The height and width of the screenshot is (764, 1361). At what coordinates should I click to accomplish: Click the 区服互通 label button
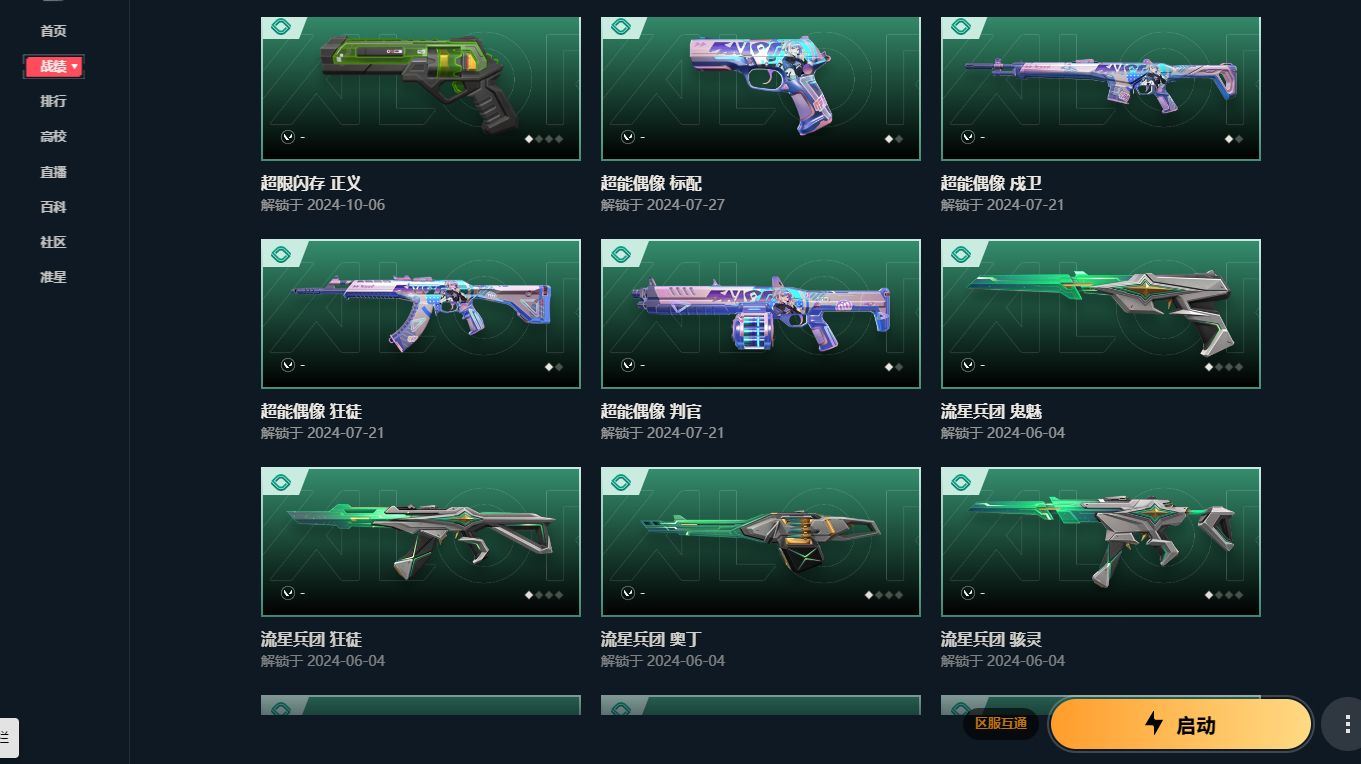(1001, 723)
